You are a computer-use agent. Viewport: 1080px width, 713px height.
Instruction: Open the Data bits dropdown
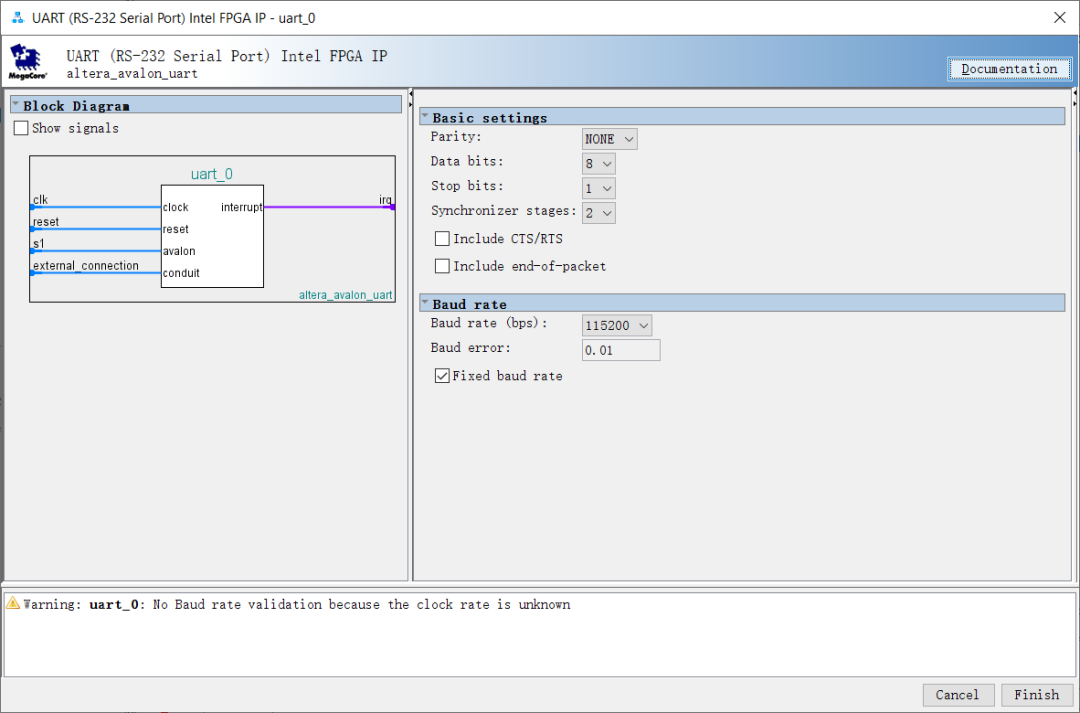coord(599,164)
